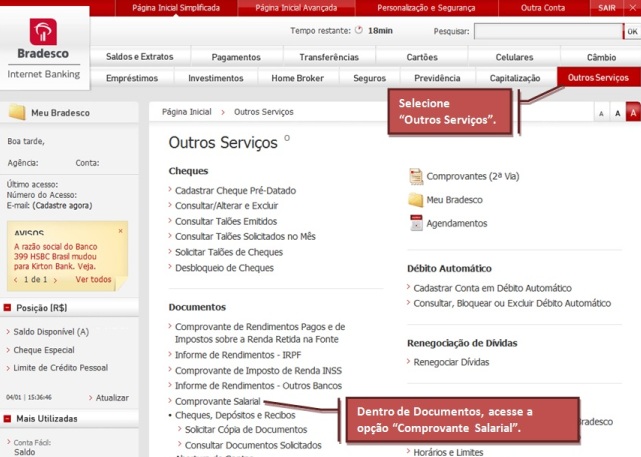Screen dimensions: 641x457
Task: Open Personalização e Segurança
Action: click(x=426, y=8)
